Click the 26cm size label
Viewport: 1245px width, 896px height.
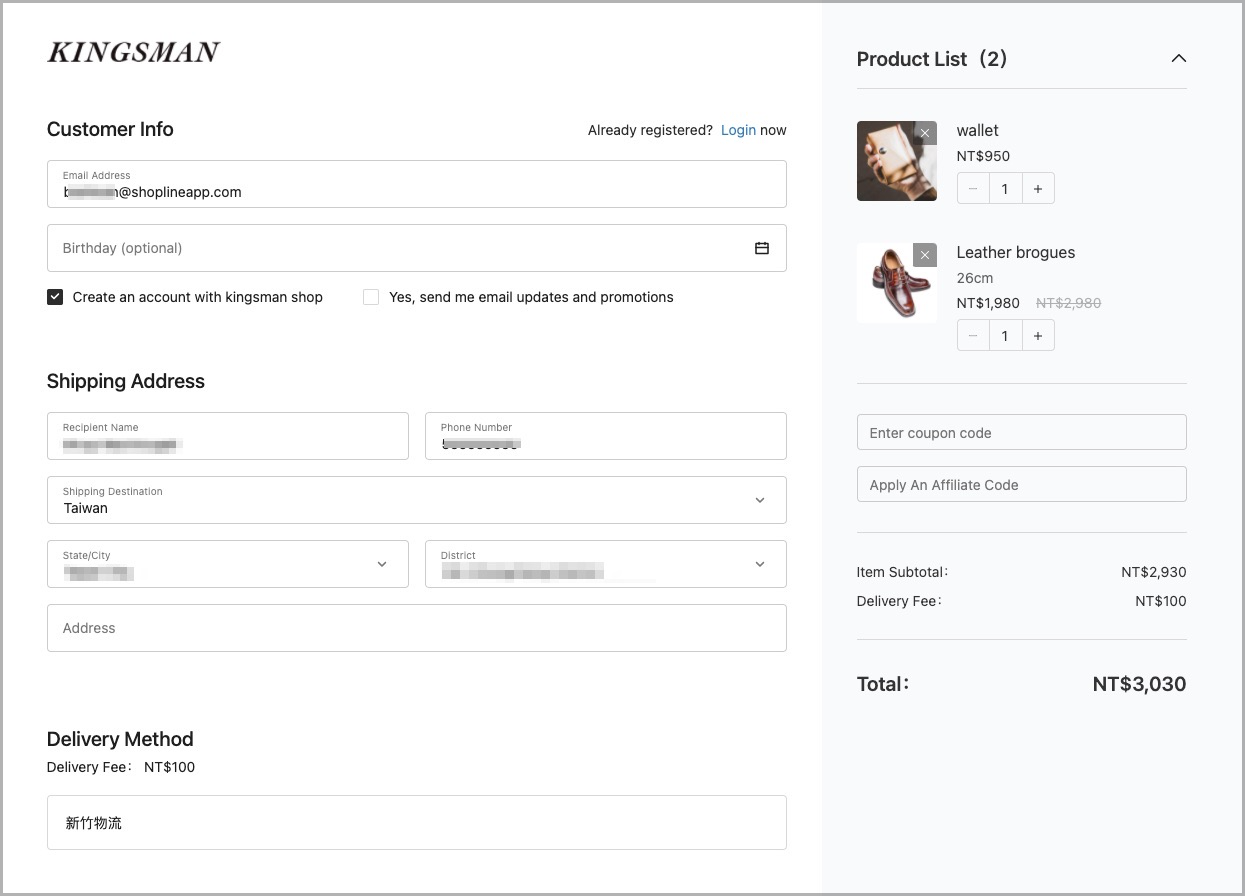(975, 278)
